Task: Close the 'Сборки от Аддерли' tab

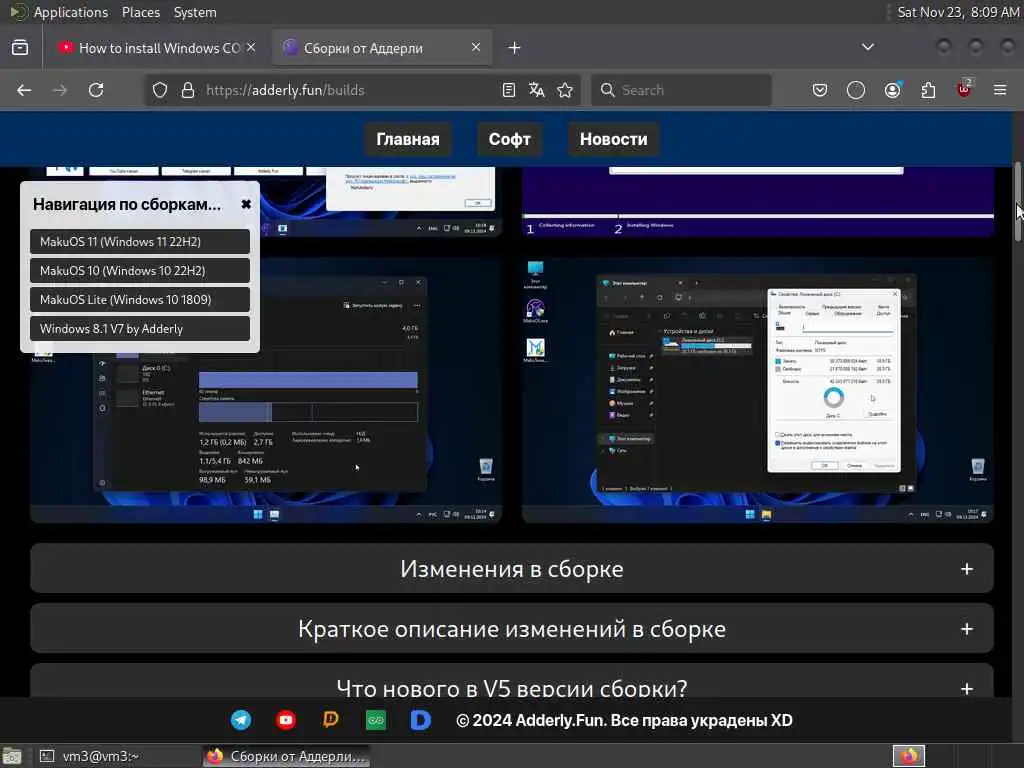Action: pos(476,47)
